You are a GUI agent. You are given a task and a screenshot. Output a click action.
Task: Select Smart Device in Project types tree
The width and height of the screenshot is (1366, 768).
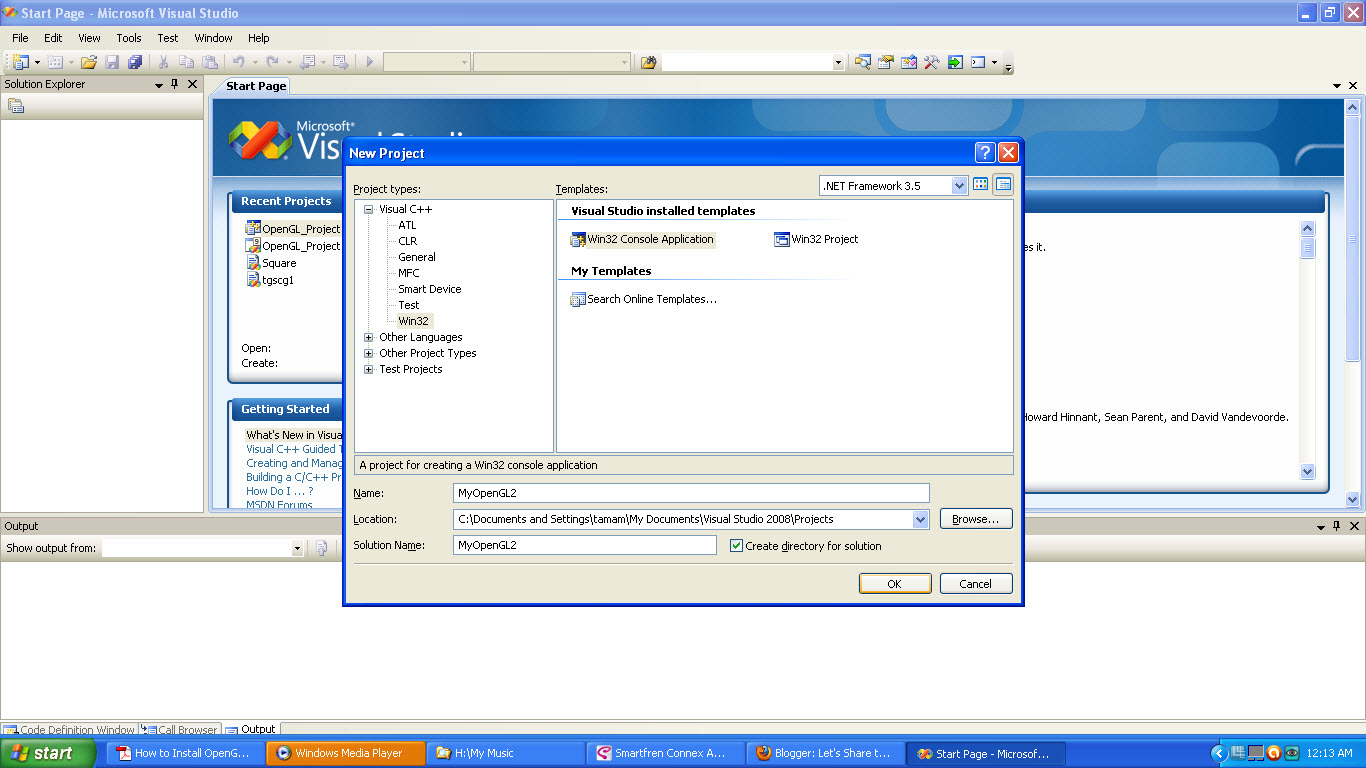430,289
